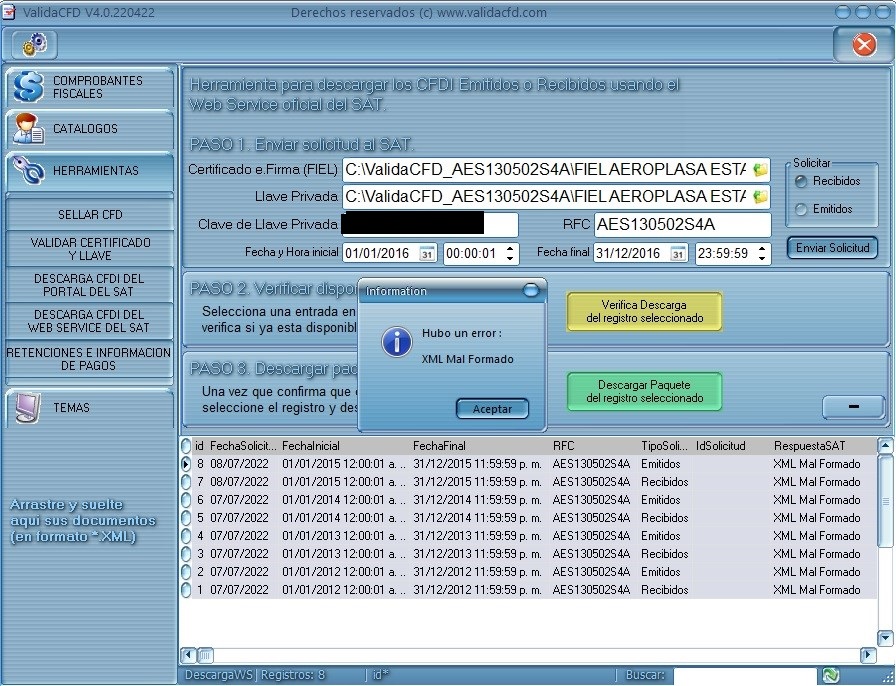
Task: Click the Comprobantes Fiscales dollar icon
Action: coord(28,87)
